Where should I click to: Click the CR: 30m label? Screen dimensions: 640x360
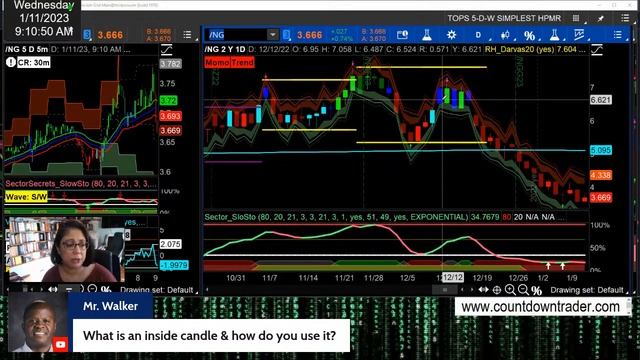point(33,62)
